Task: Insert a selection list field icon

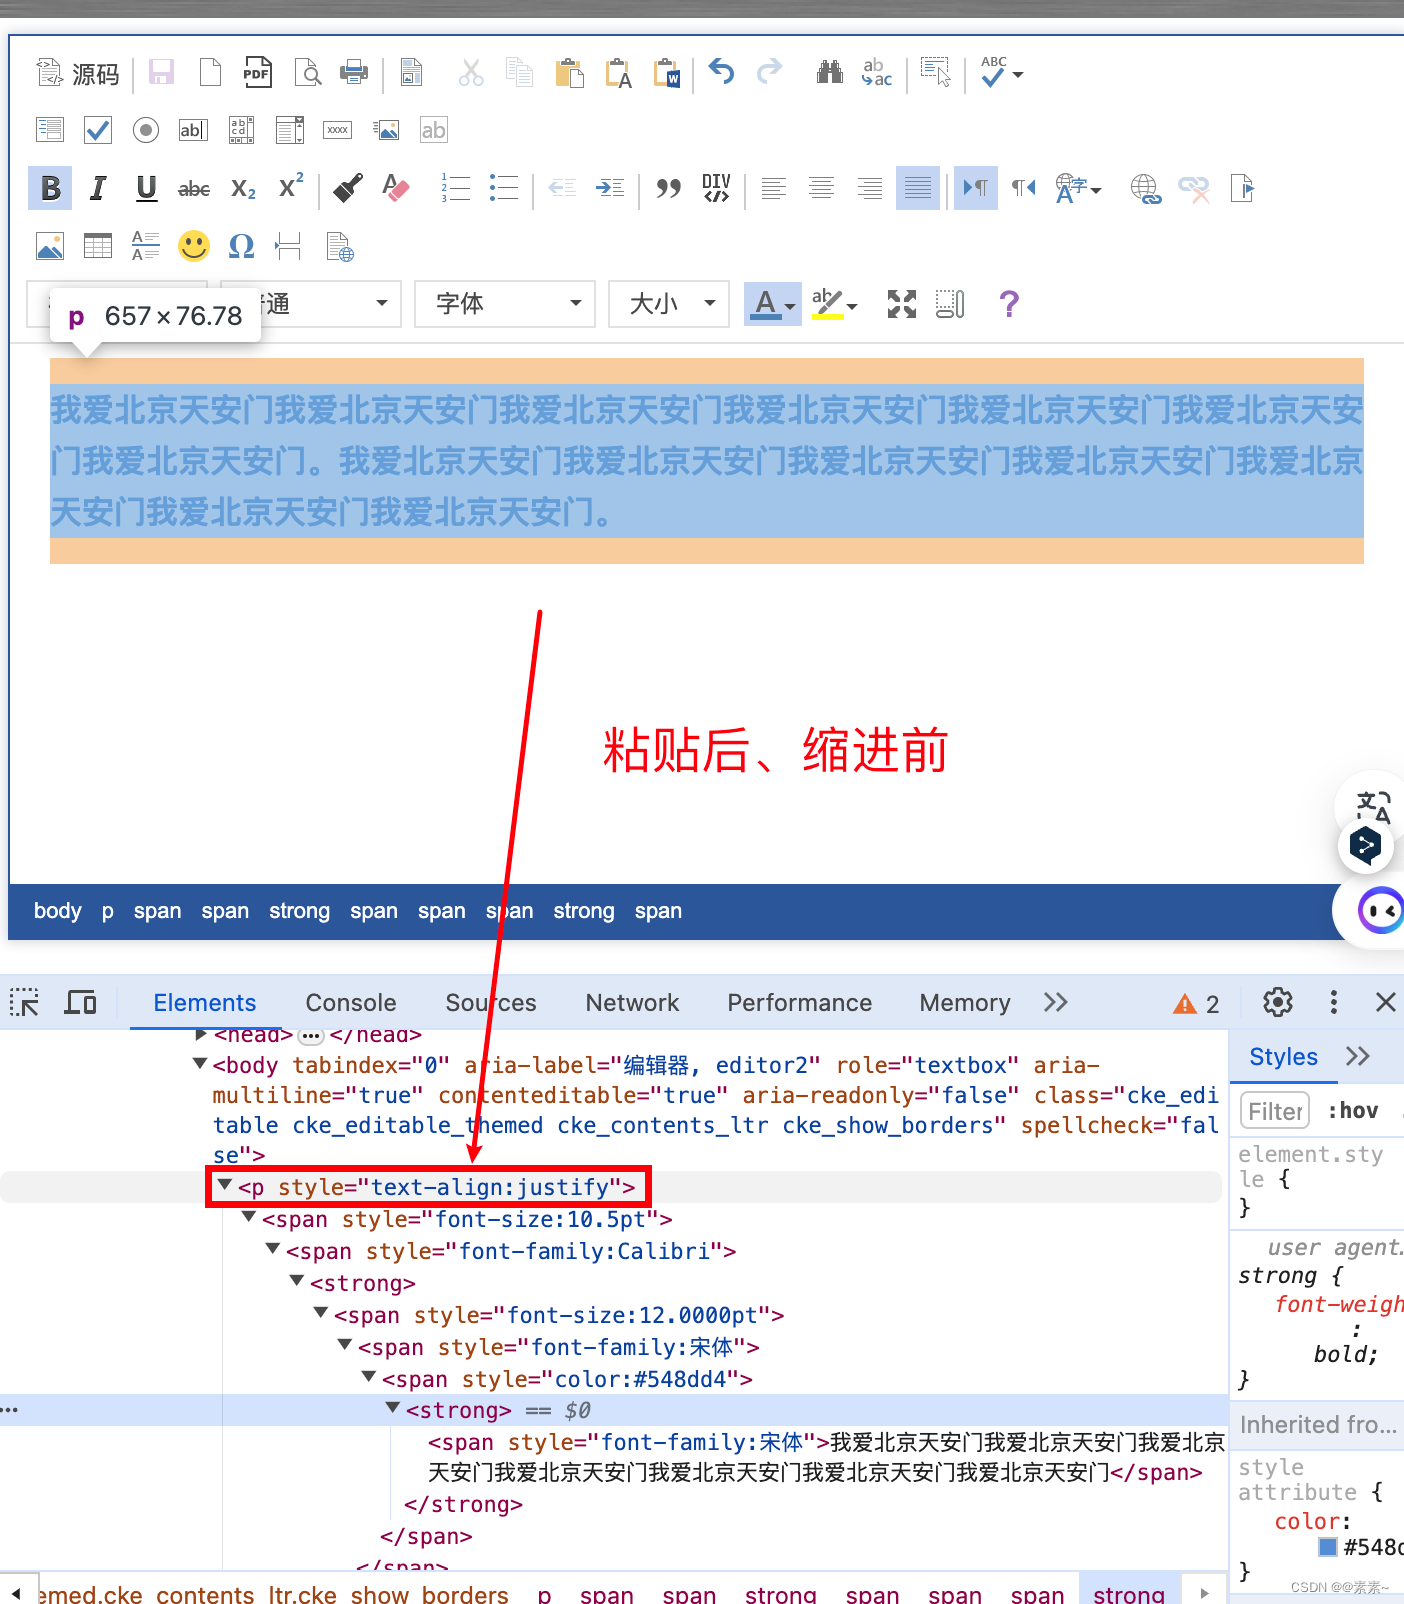Action: (290, 130)
